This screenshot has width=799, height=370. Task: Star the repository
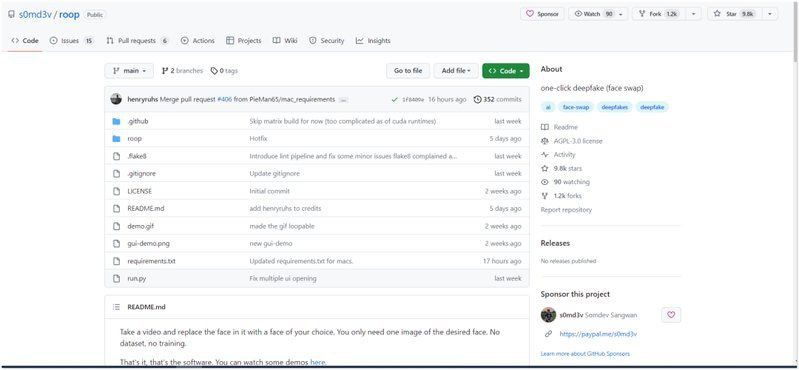point(734,14)
